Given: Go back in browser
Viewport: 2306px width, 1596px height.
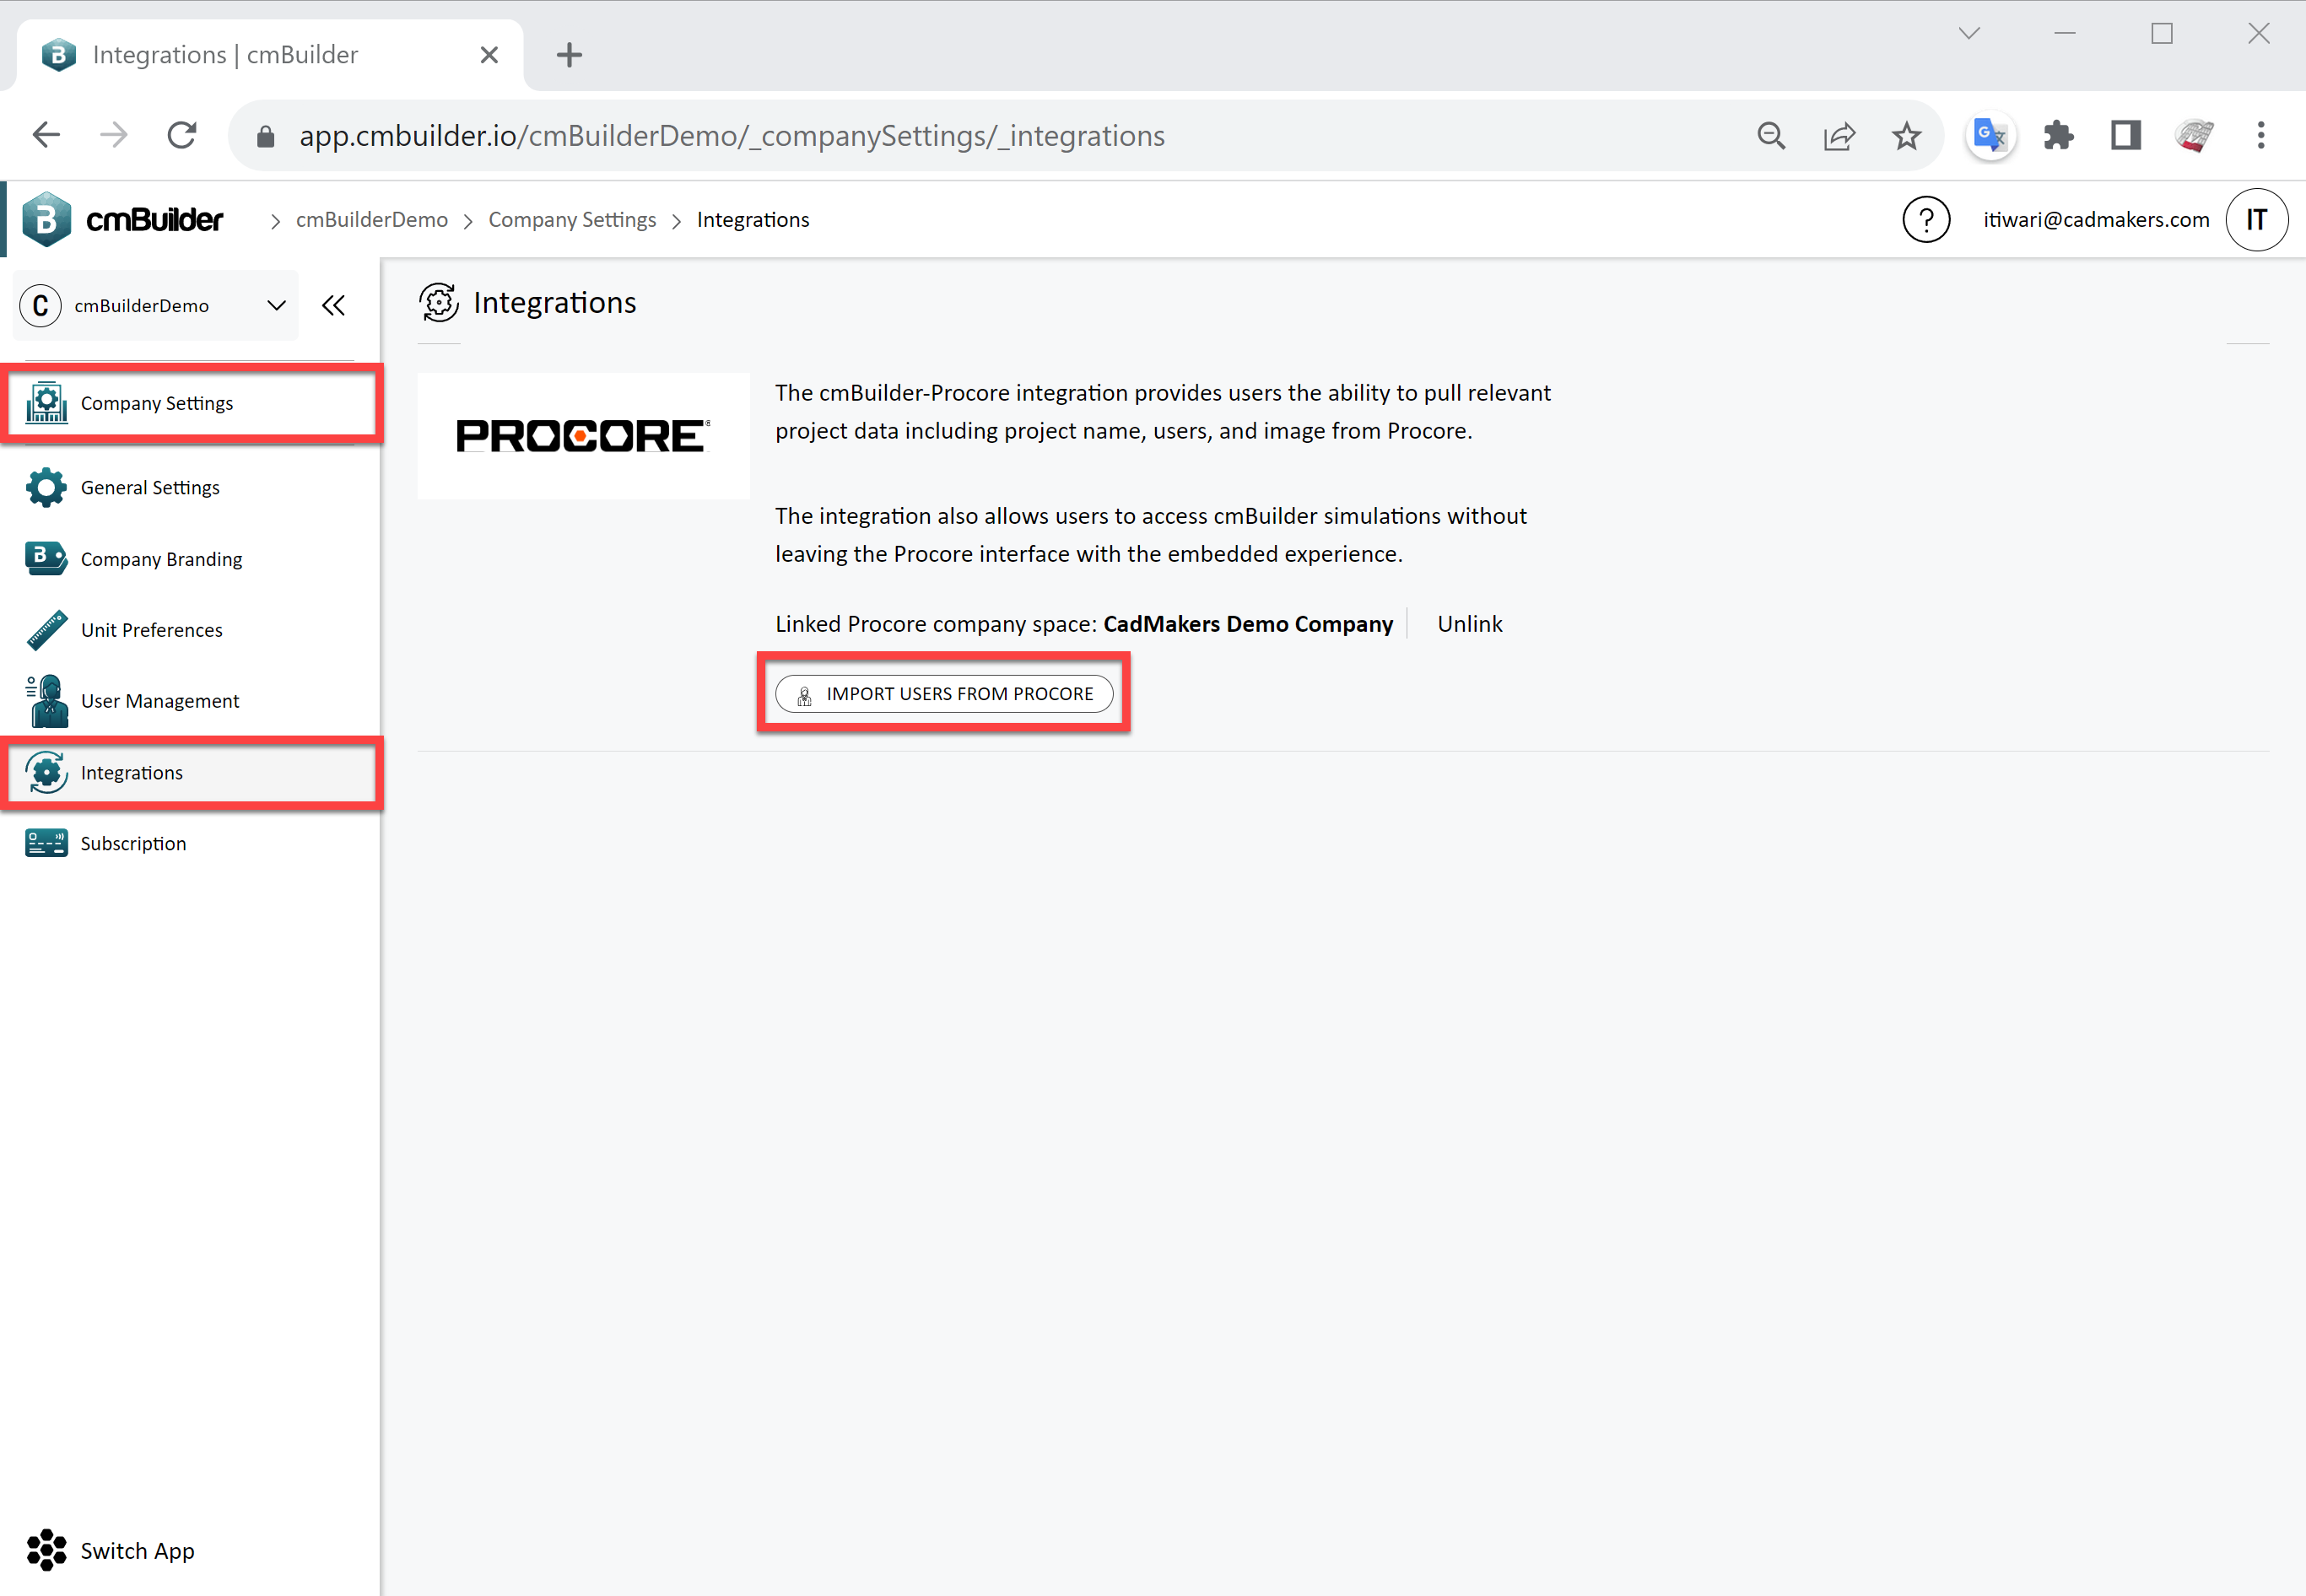Looking at the screenshot, I should (x=46, y=135).
